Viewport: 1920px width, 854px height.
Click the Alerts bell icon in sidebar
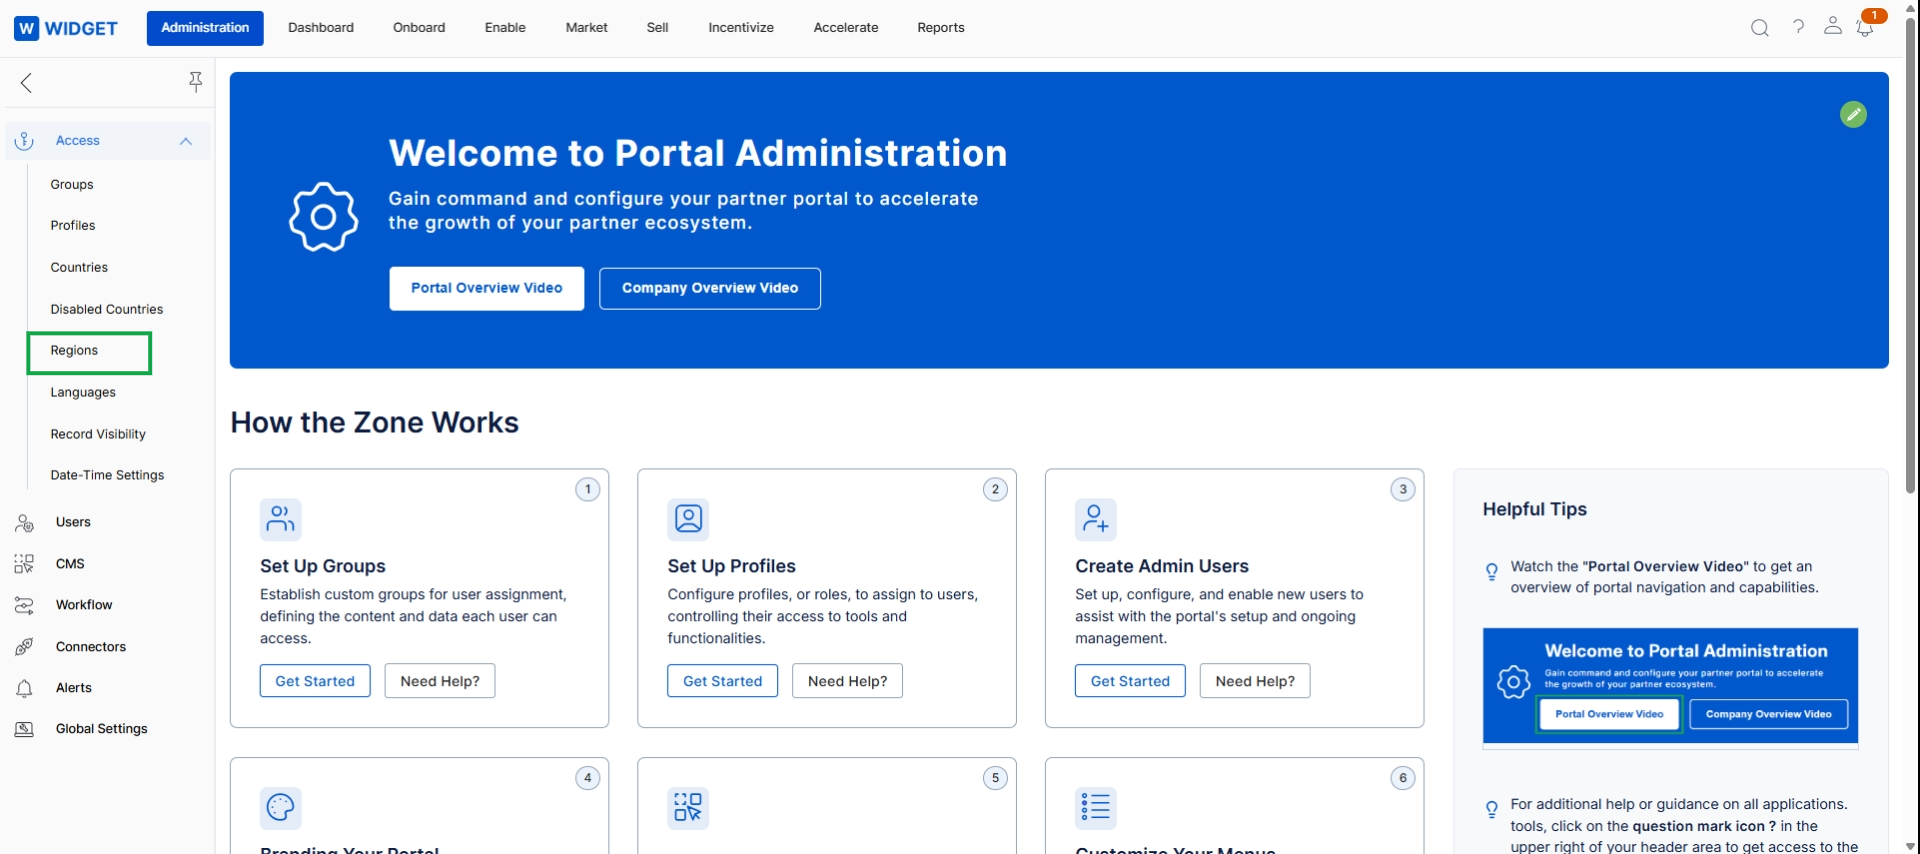click(x=25, y=688)
